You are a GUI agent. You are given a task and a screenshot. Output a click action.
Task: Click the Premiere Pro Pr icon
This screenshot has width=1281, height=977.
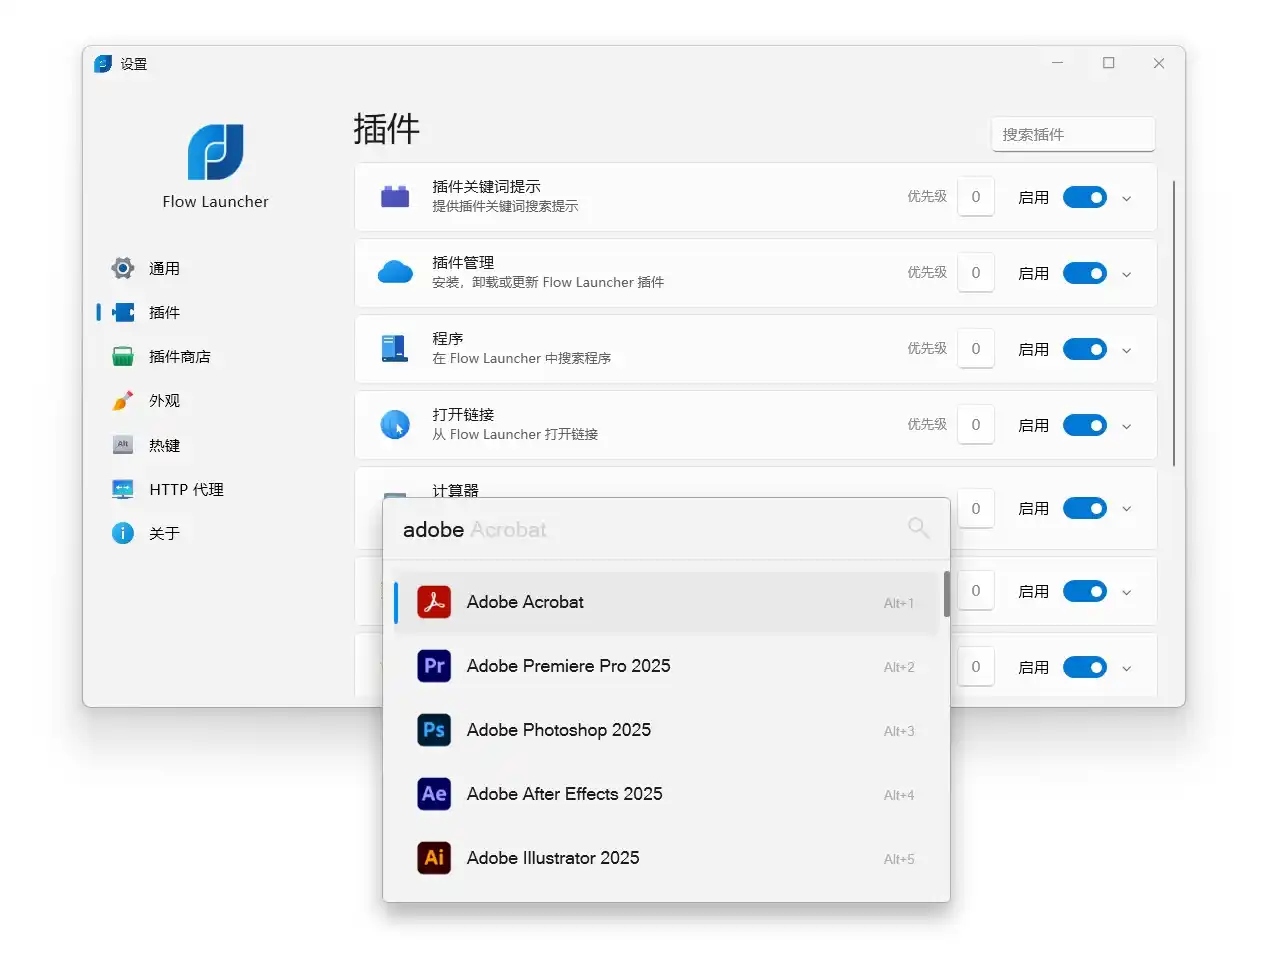tap(434, 666)
